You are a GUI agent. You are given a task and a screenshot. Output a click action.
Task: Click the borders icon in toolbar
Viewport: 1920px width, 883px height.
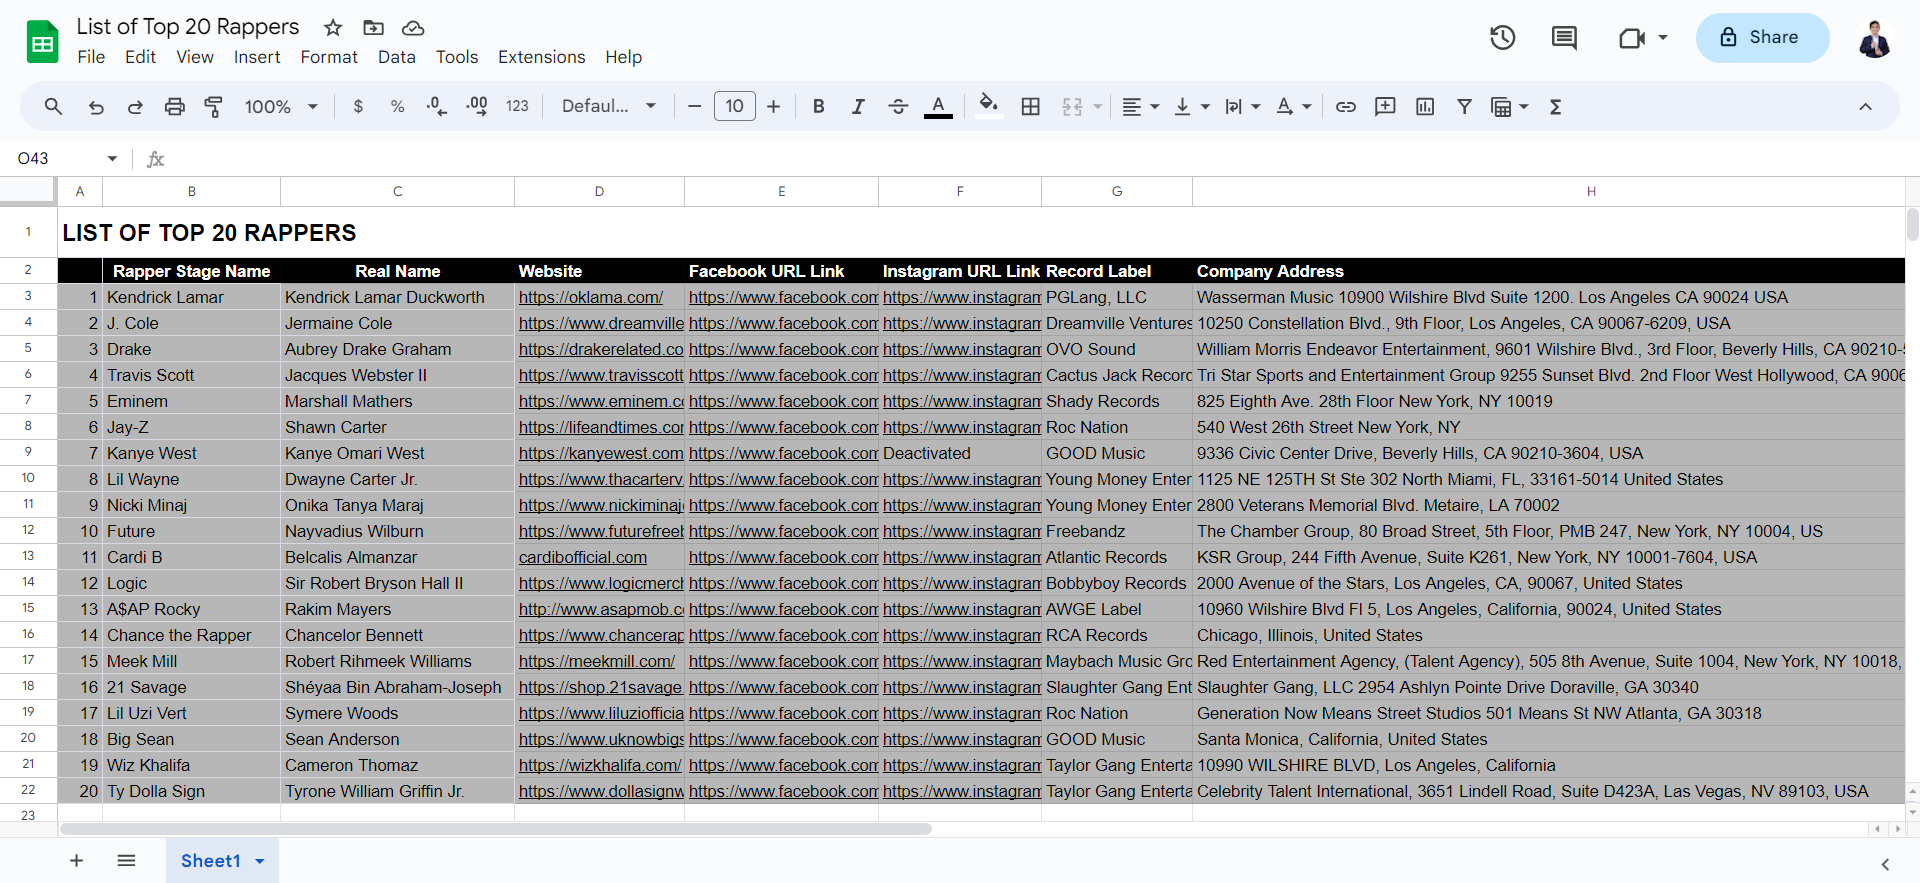click(x=1031, y=107)
